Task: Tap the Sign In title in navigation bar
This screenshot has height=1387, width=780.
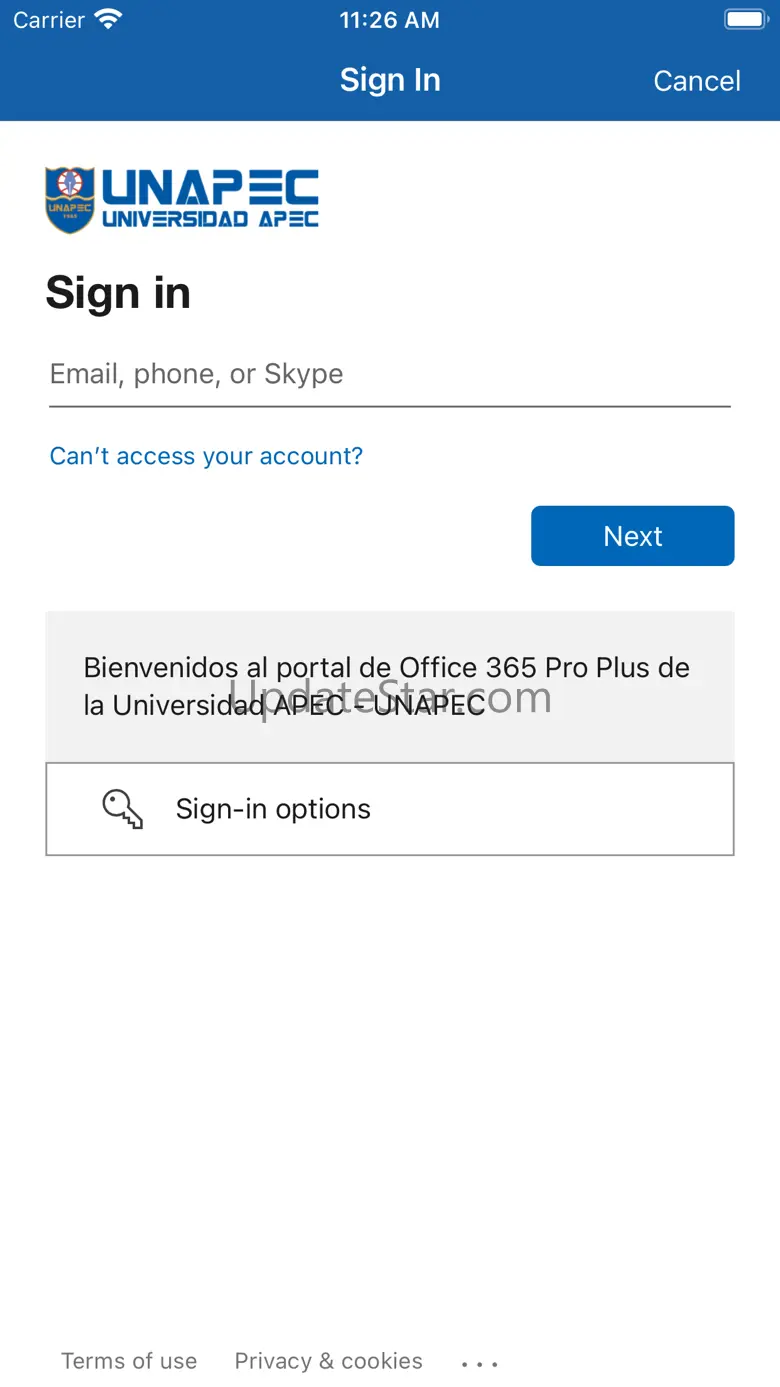Action: (x=390, y=80)
